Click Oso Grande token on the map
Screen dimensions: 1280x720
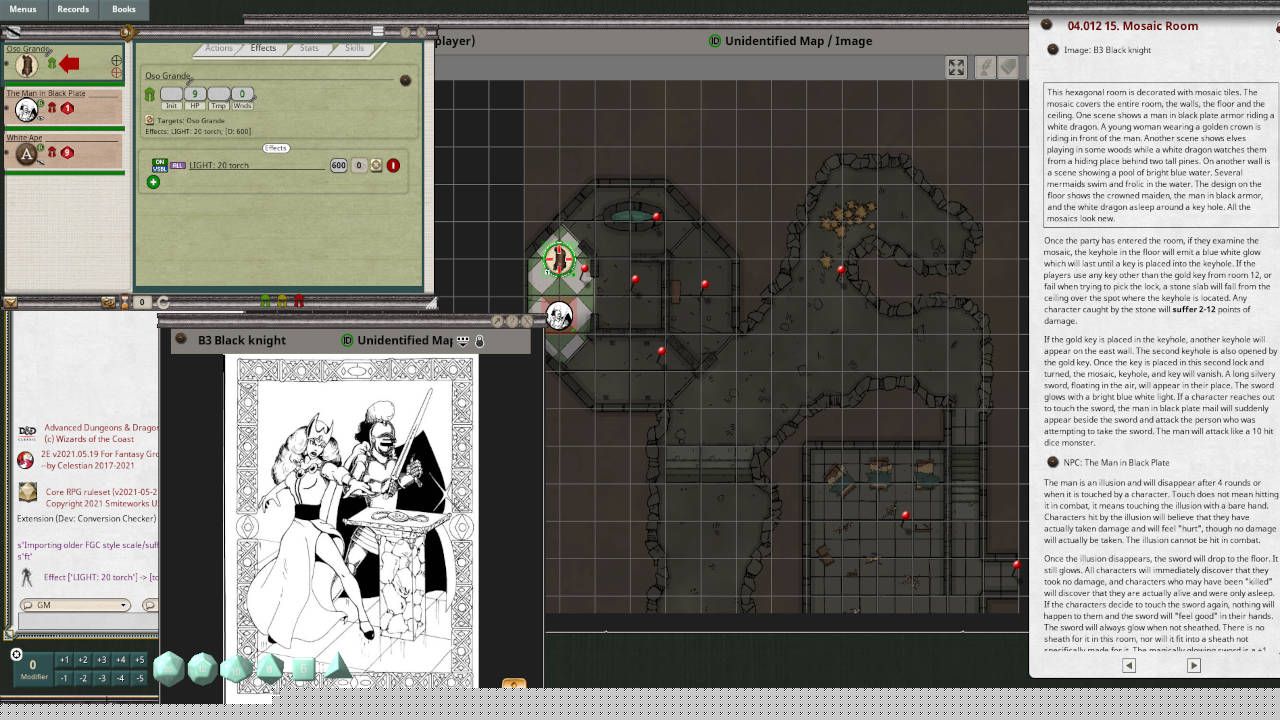pyautogui.click(x=559, y=260)
